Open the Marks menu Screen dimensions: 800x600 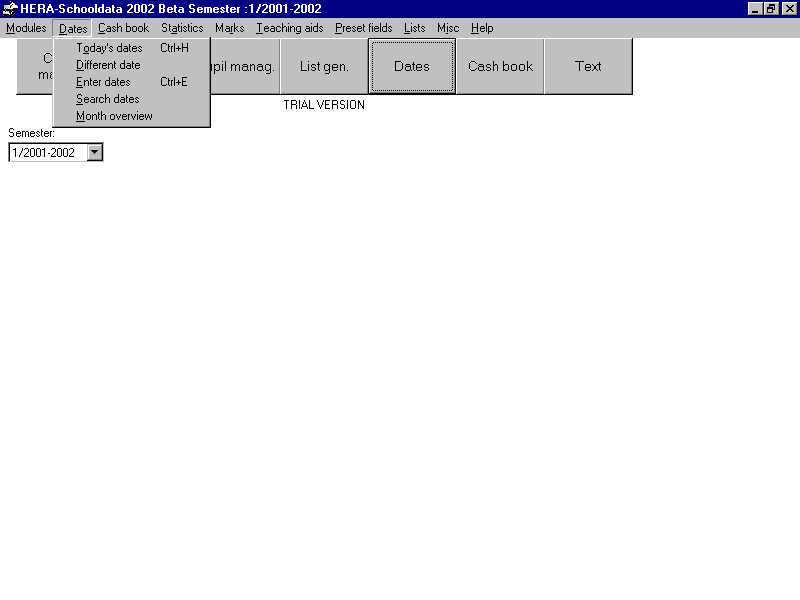[230, 28]
